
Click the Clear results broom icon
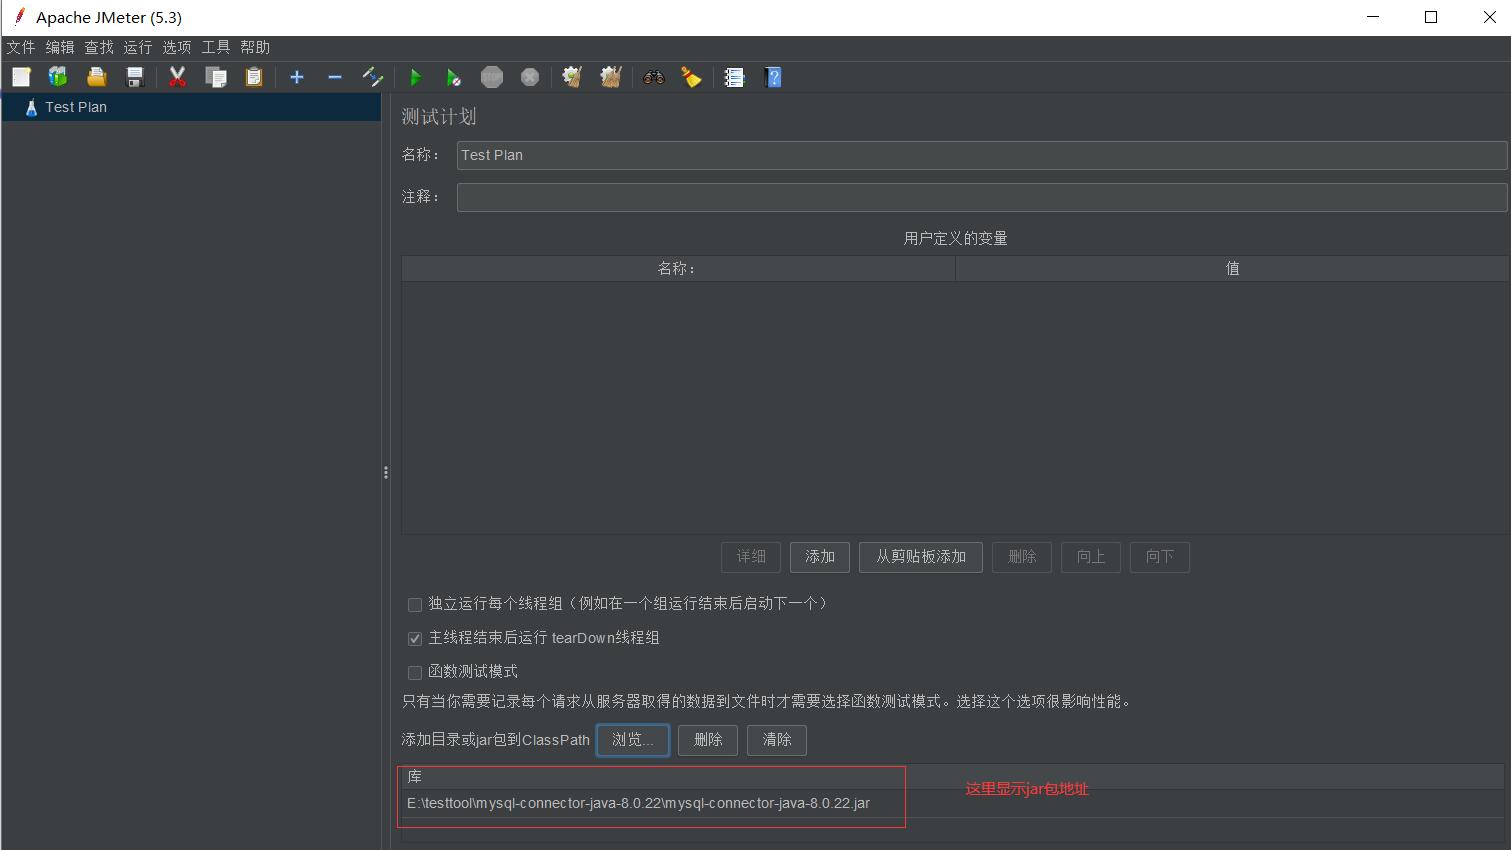coord(572,77)
